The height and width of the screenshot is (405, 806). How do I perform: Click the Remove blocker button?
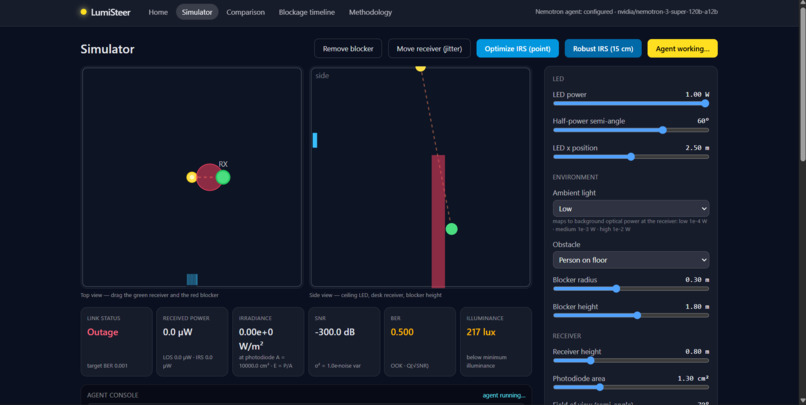click(x=348, y=48)
